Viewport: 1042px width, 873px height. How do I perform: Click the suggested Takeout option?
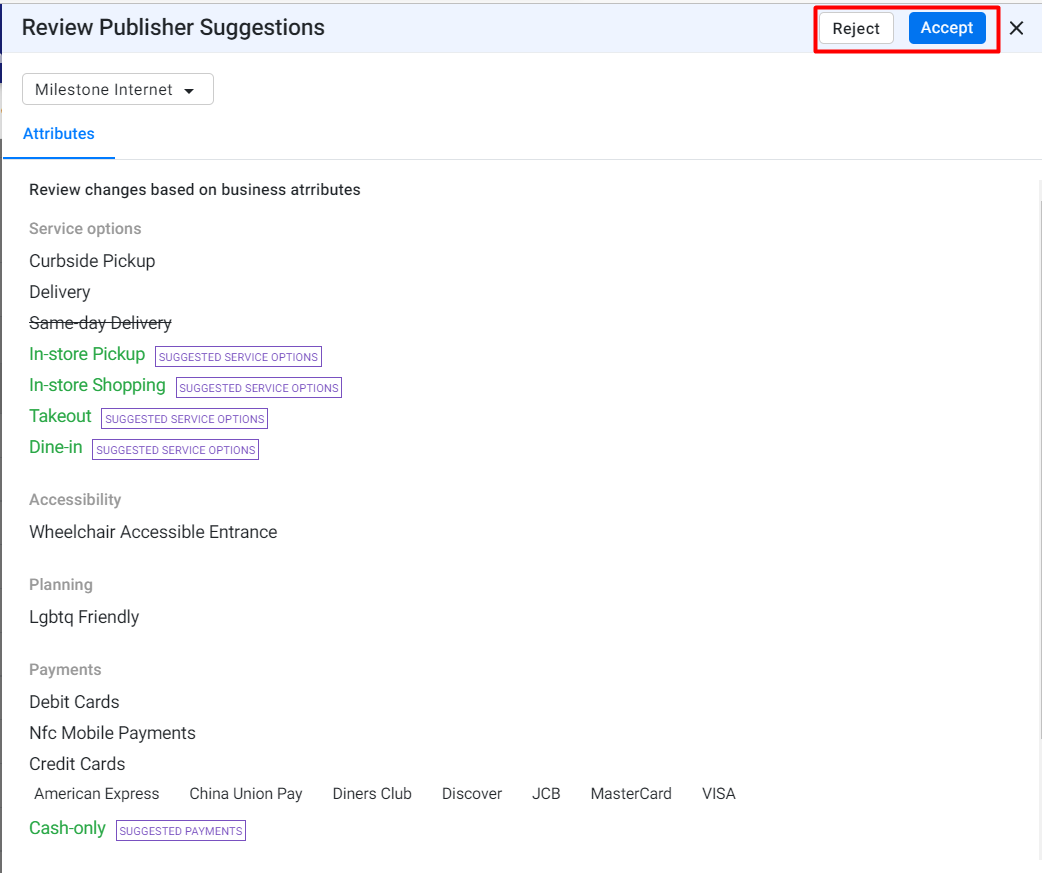pyautogui.click(x=60, y=416)
